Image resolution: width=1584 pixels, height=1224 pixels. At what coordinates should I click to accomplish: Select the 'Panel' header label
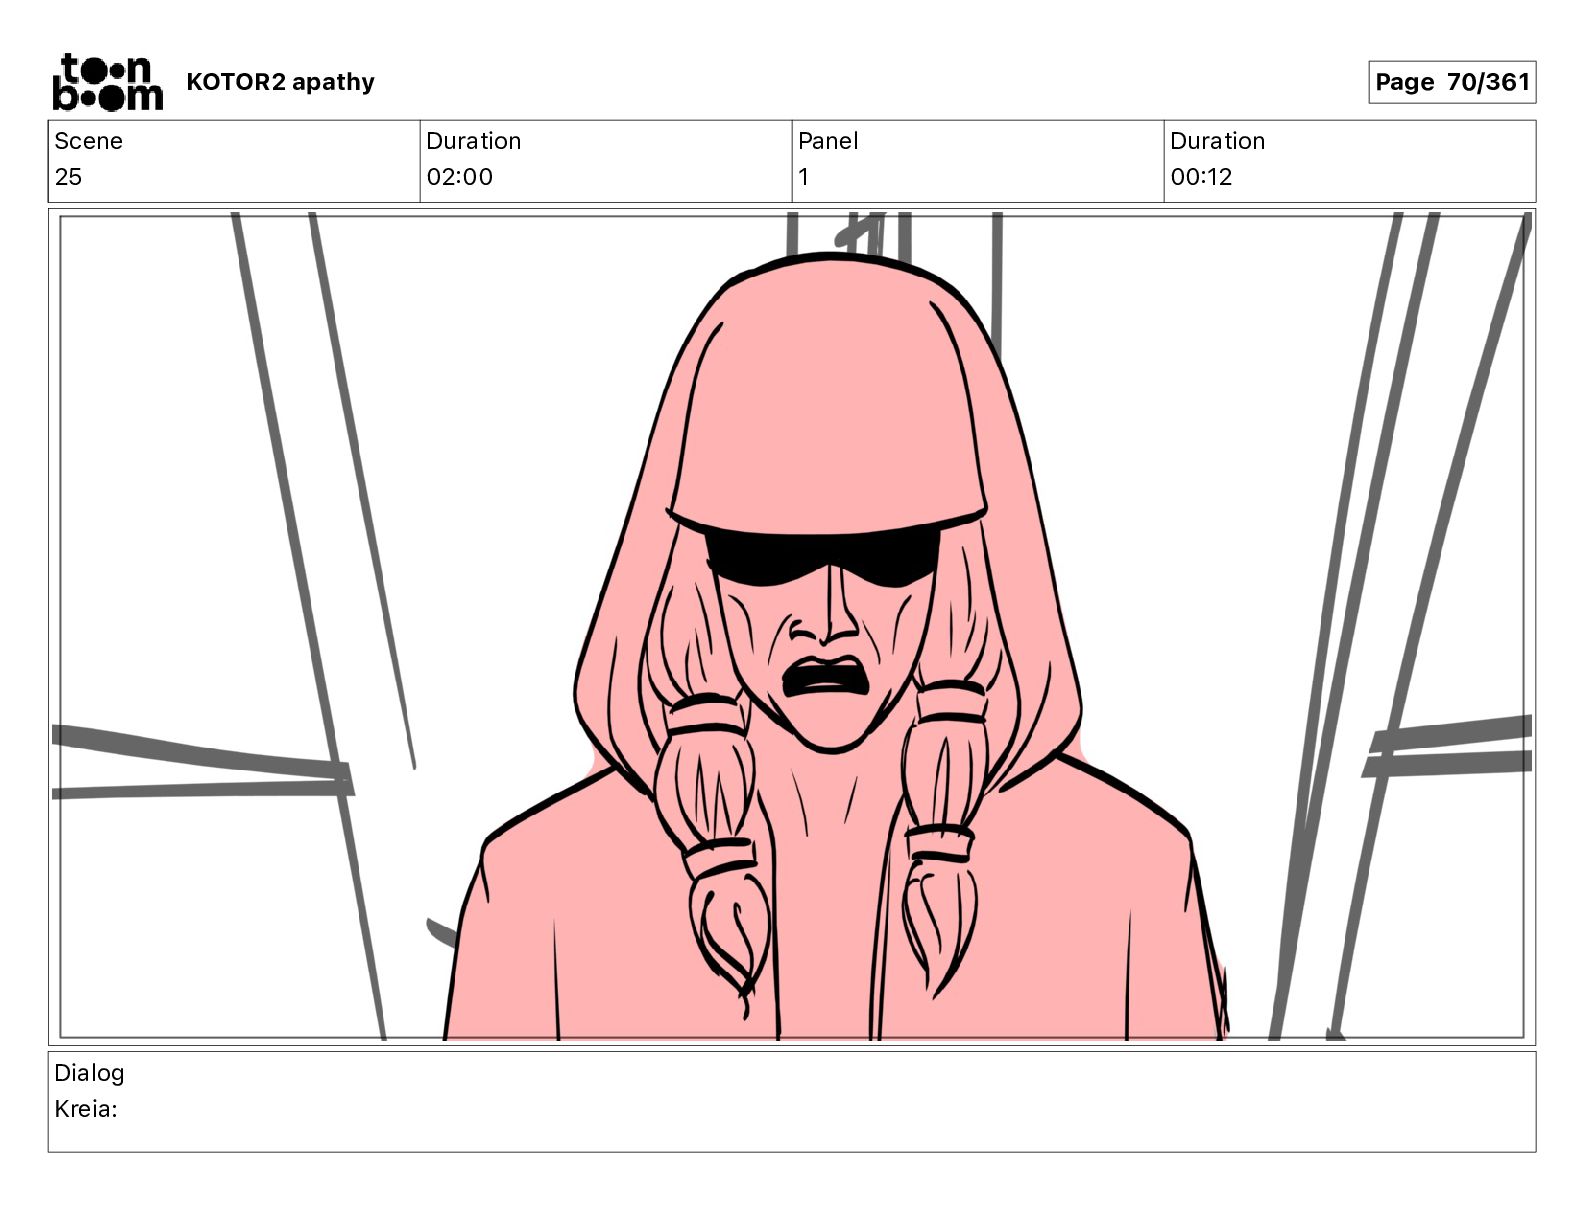pos(828,141)
